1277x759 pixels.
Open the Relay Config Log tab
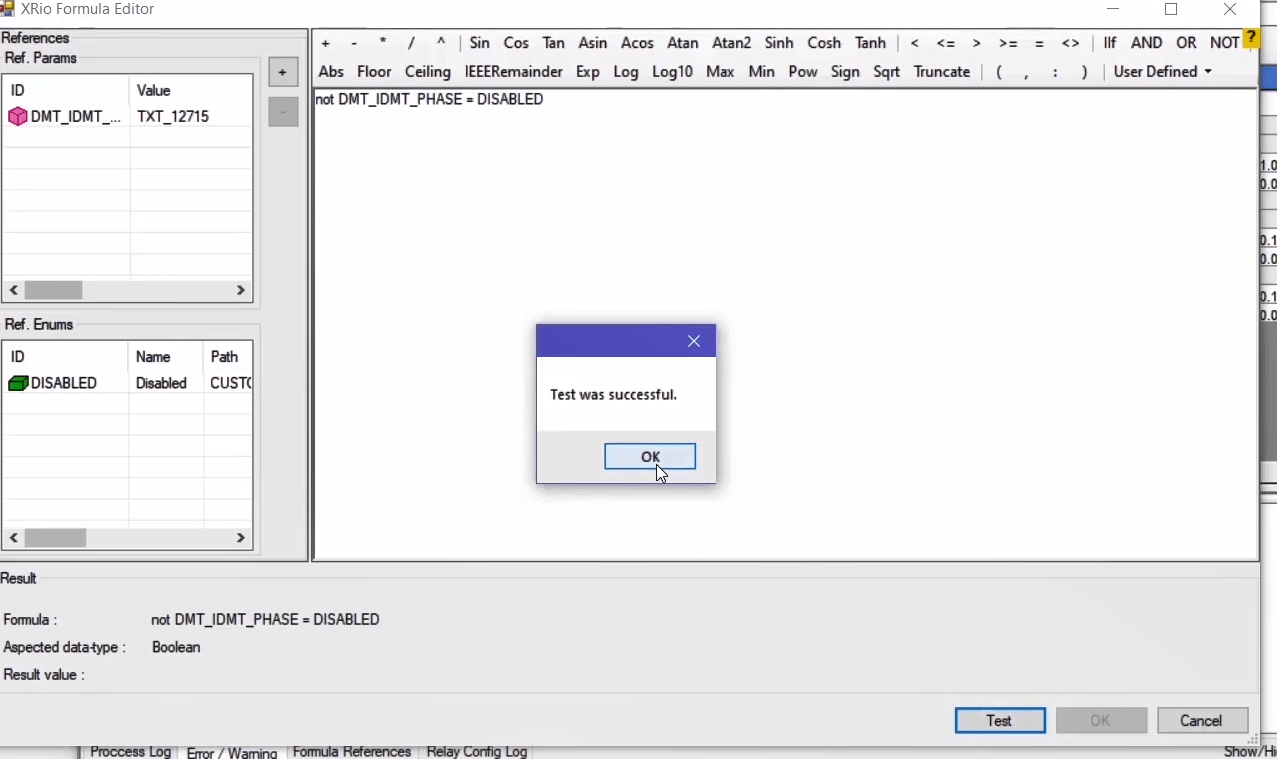point(476,752)
